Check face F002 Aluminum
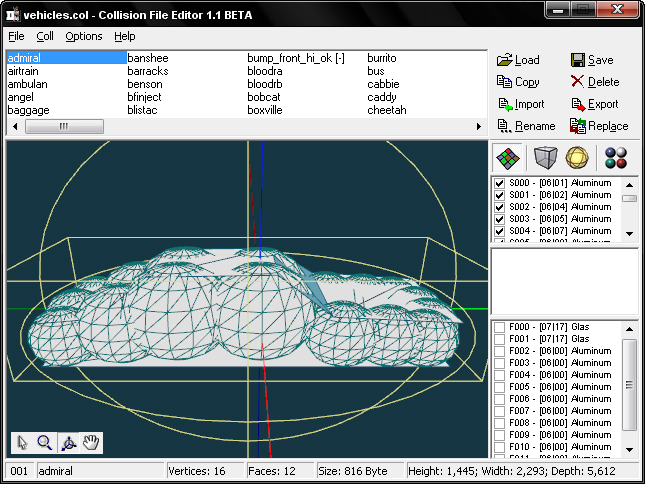This screenshot has width=645, height=484. click(499, 351)
